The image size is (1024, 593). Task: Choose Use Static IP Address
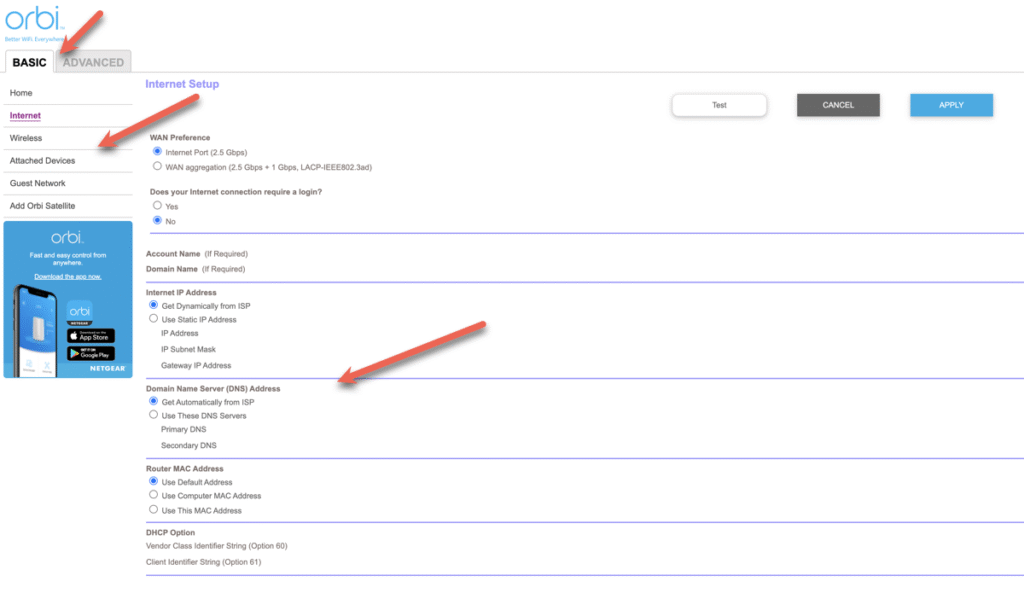(x=154, y=319)
